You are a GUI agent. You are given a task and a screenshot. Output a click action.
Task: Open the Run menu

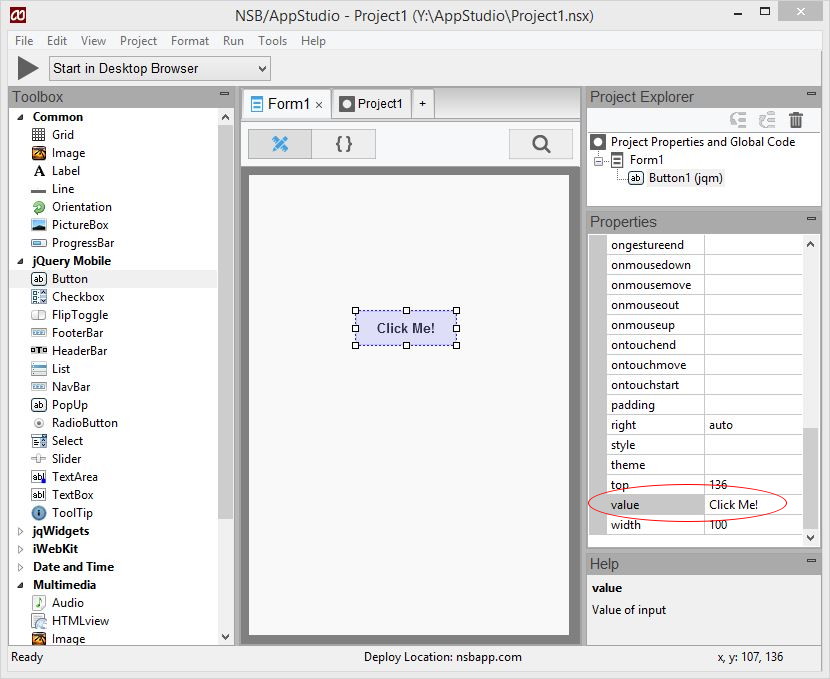(233, 41)
